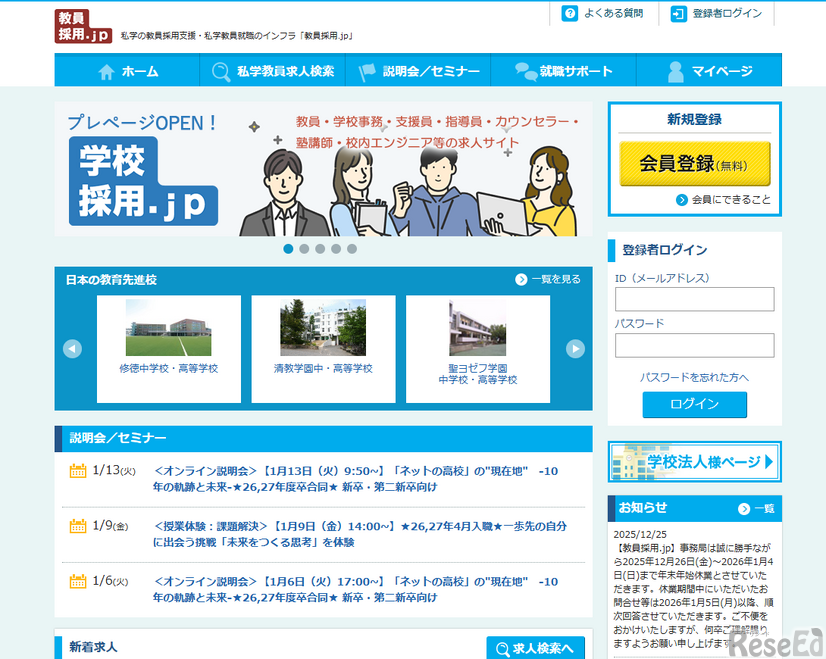Open the パスワードを忘れた方へ link
Screen dimensions: 826x659
694,376
